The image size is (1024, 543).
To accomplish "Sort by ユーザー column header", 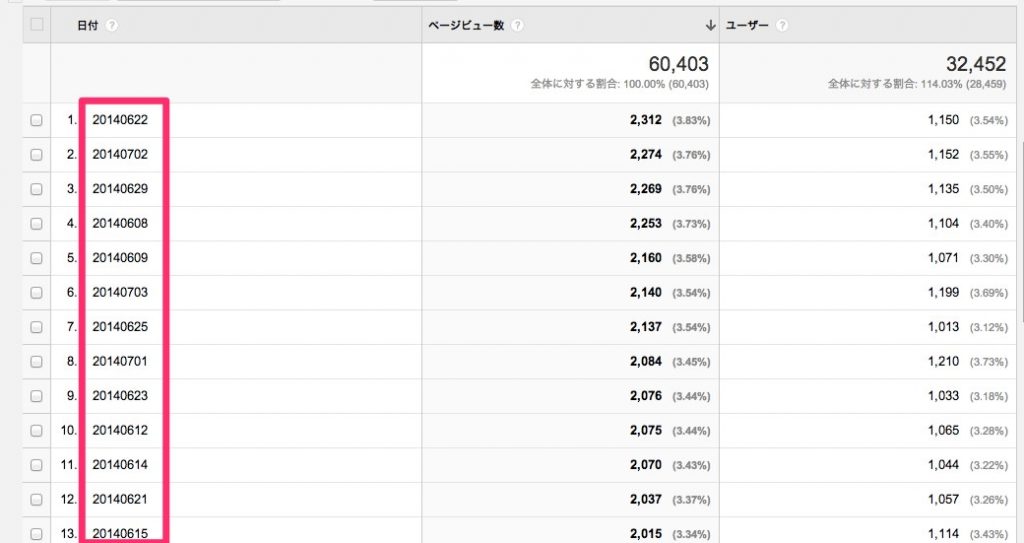I will (747, 25).
